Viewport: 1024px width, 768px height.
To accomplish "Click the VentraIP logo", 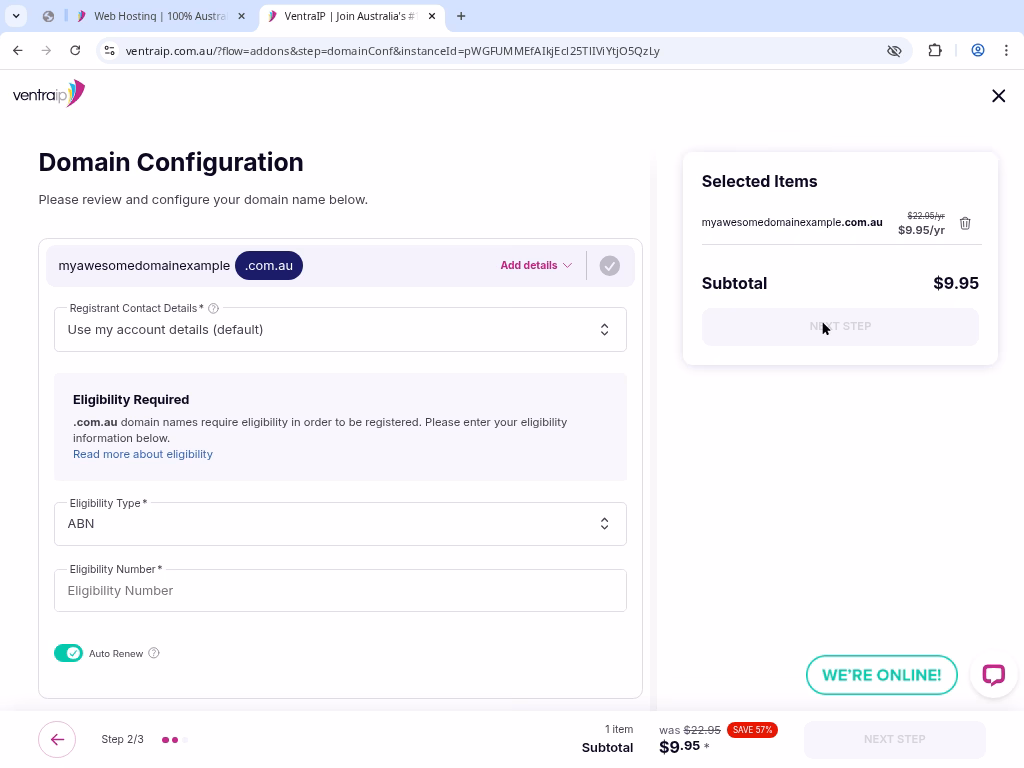I will pos(48,94).
